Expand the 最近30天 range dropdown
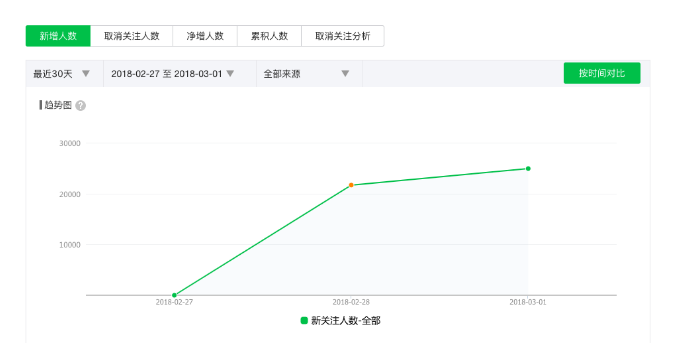The height and width of the screenshot is (362, 677). click(x=64, y=74)
